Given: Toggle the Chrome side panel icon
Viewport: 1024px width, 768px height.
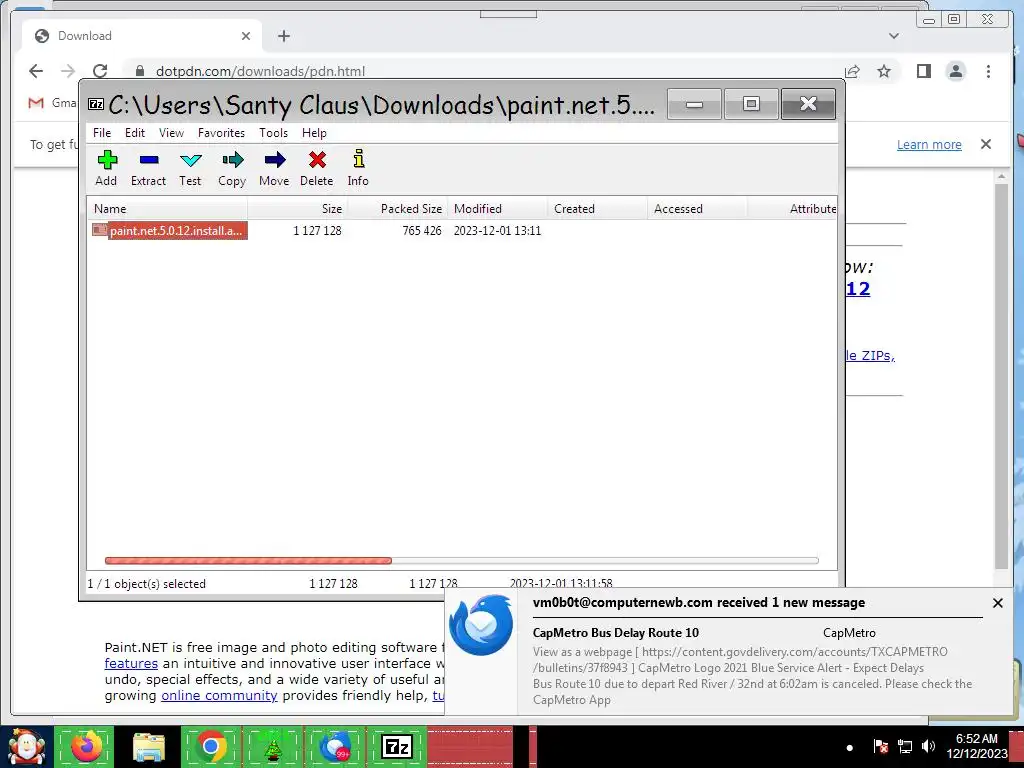Looking at the screenshot, I should point(923,71).
